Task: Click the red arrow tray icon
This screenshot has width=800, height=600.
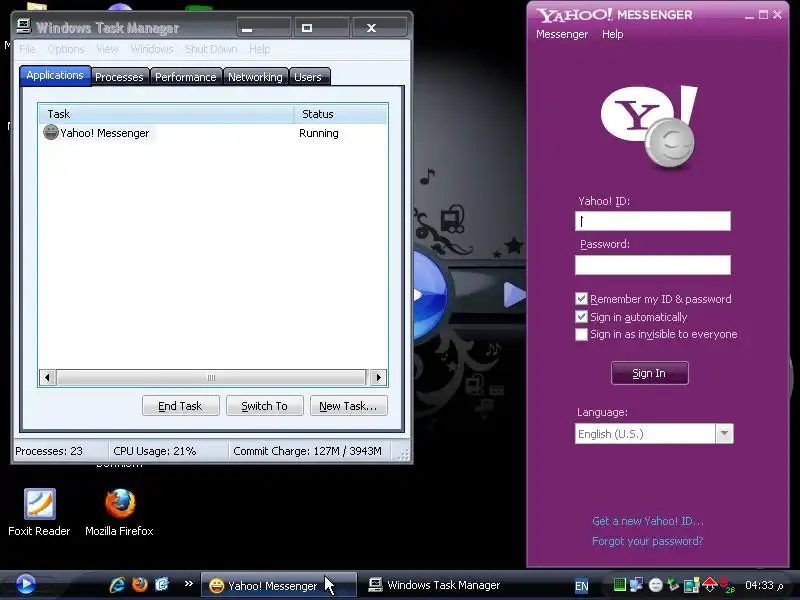Action: pyautogui.click(x=710, y=585)
